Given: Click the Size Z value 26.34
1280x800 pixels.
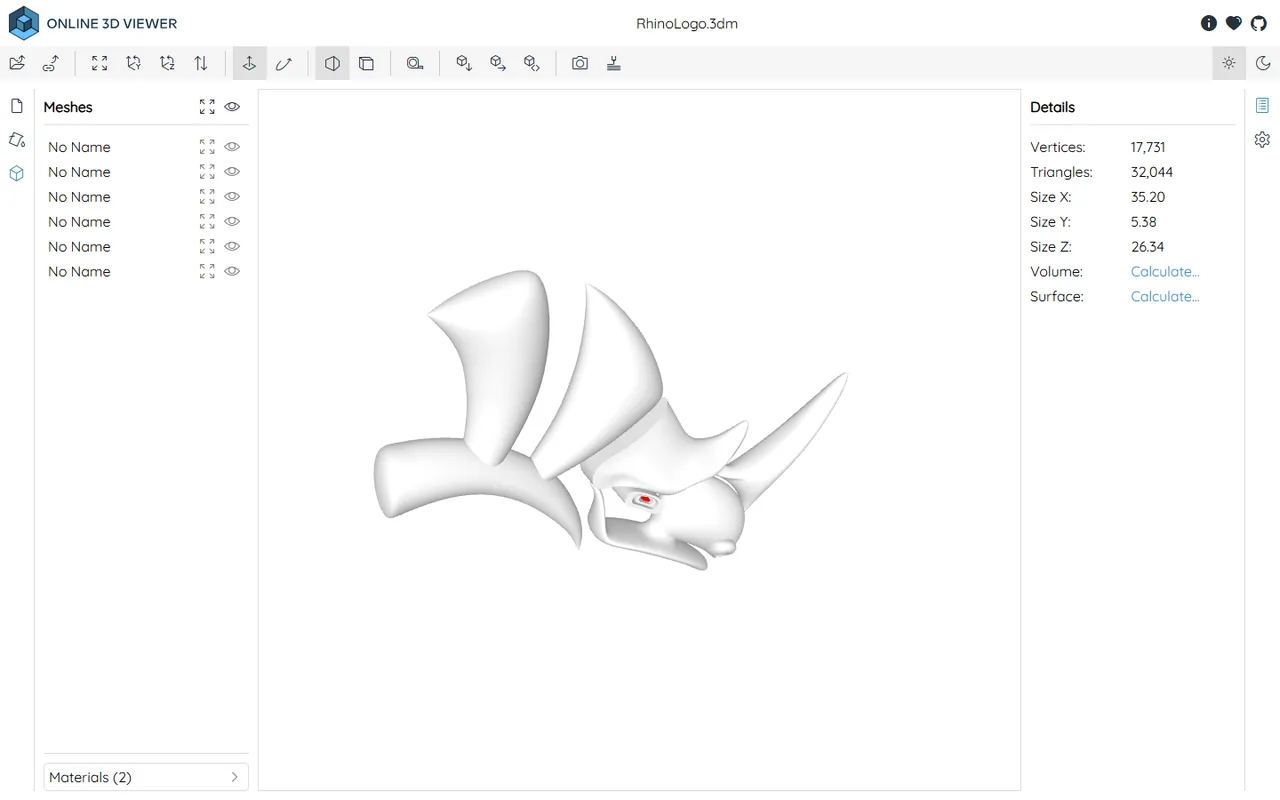Looking at the screenshot, I should tap(1148, 247).
